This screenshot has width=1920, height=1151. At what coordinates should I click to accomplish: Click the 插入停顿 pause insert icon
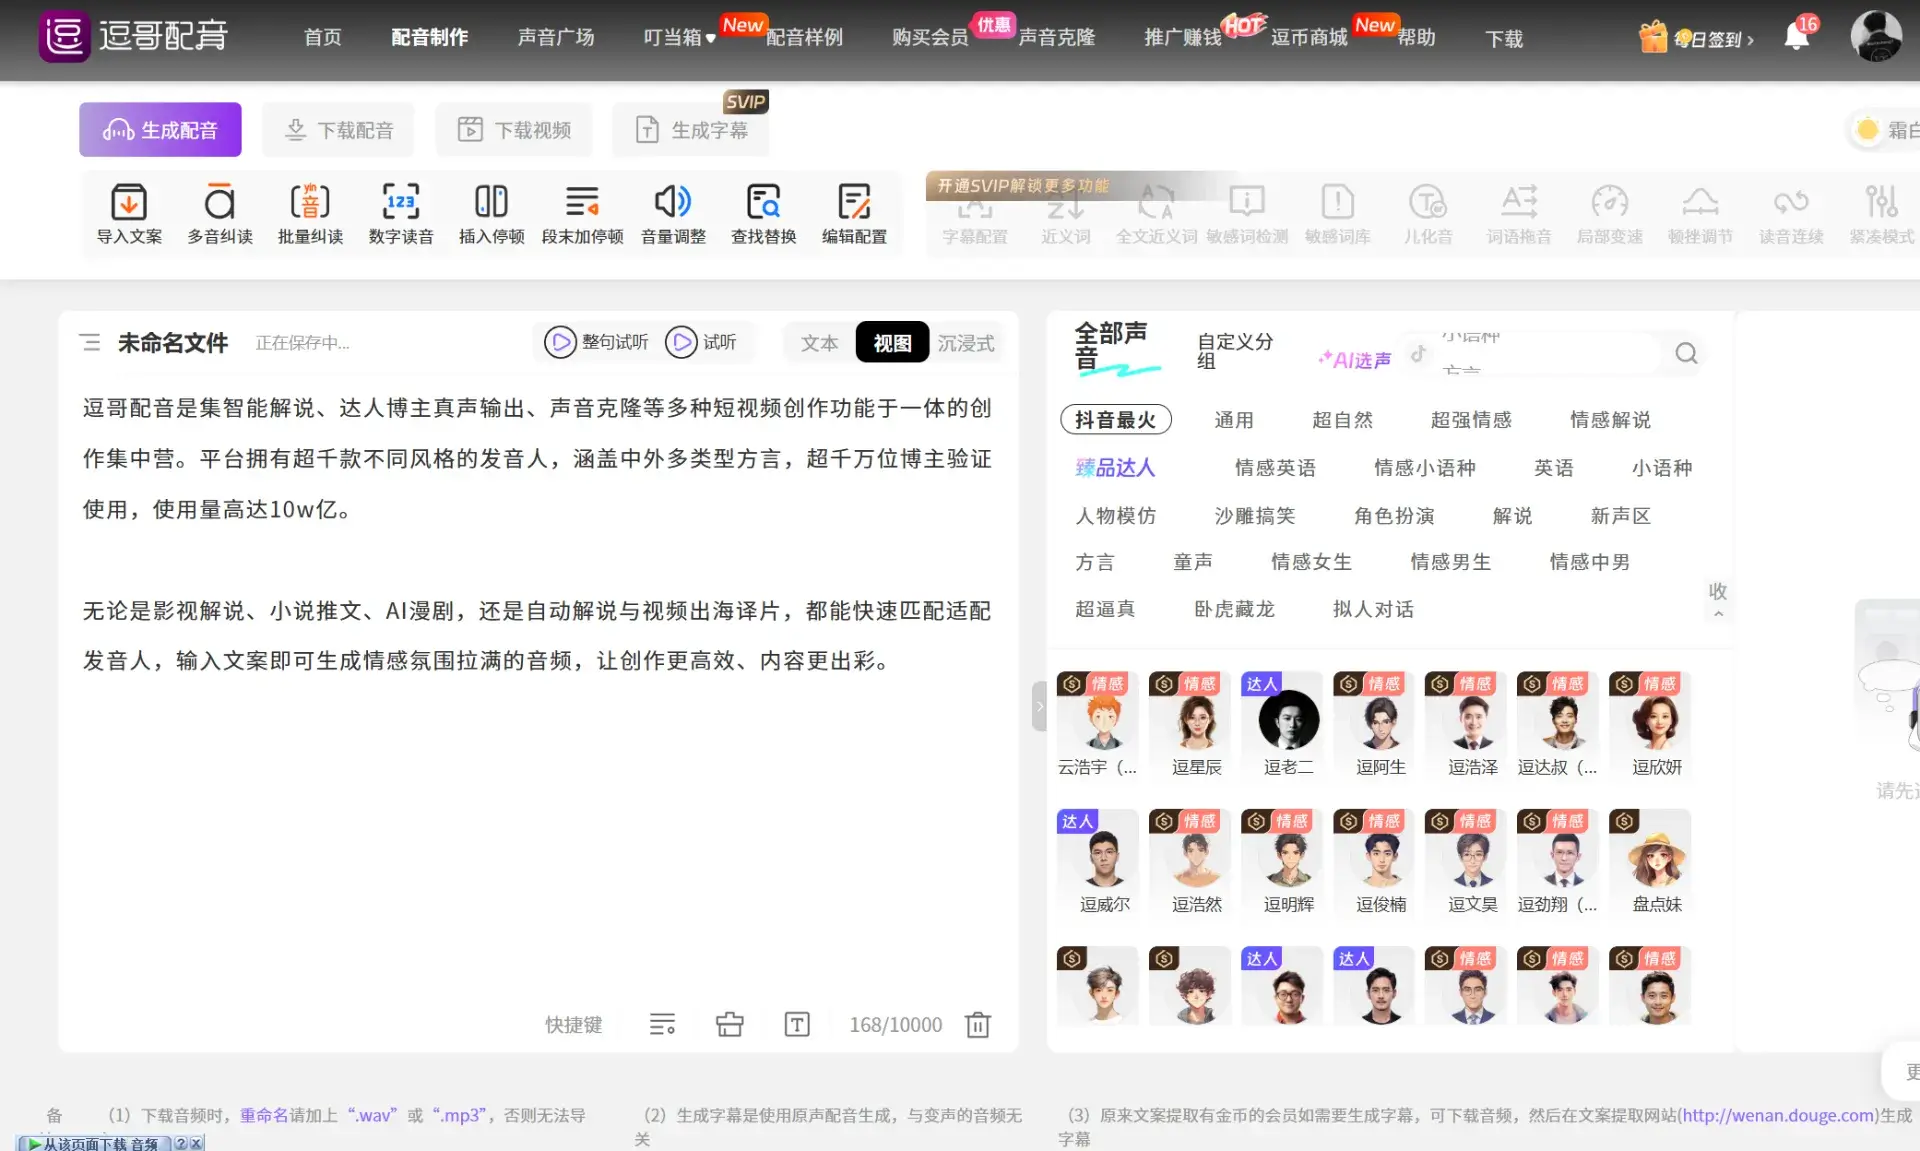point(491,203)
